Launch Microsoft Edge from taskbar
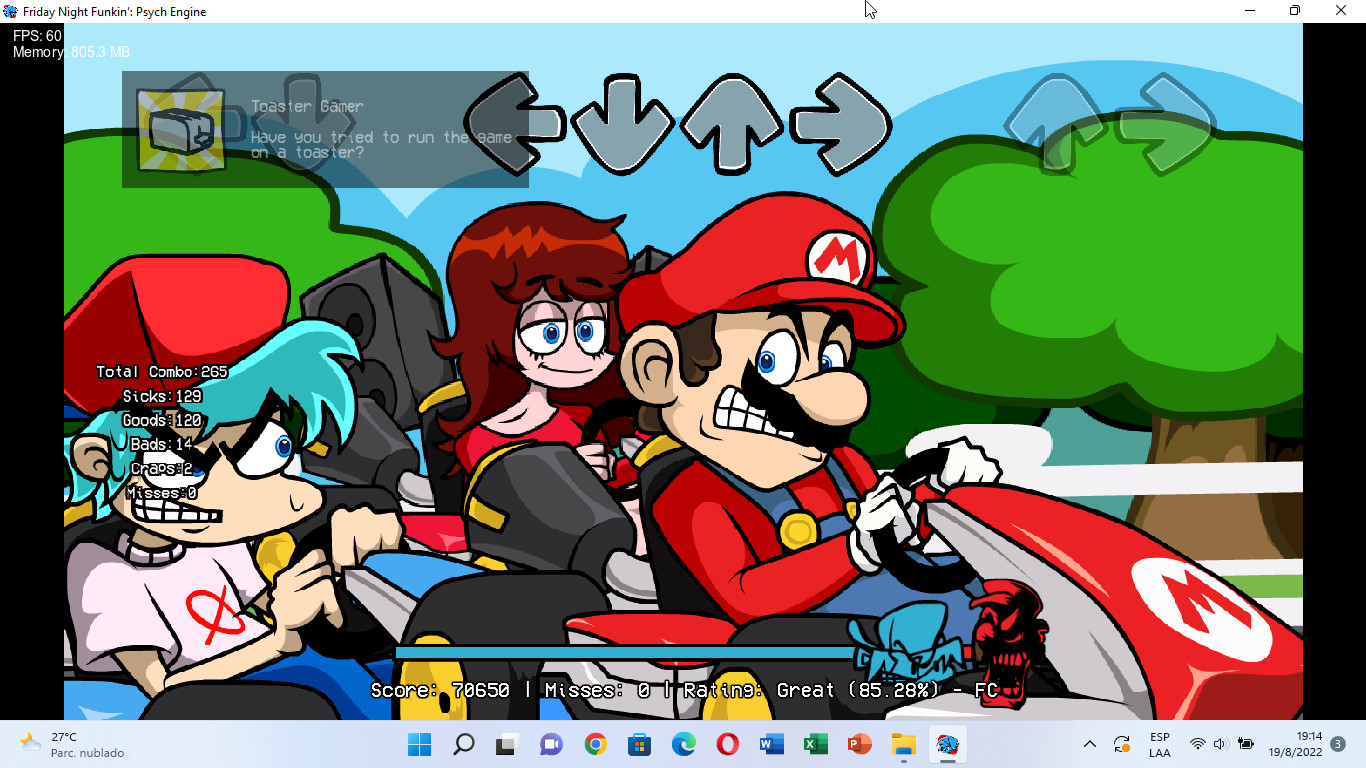Image resolution: width=1366 pixels, height=768 pixels. click(x=684, y=744)
